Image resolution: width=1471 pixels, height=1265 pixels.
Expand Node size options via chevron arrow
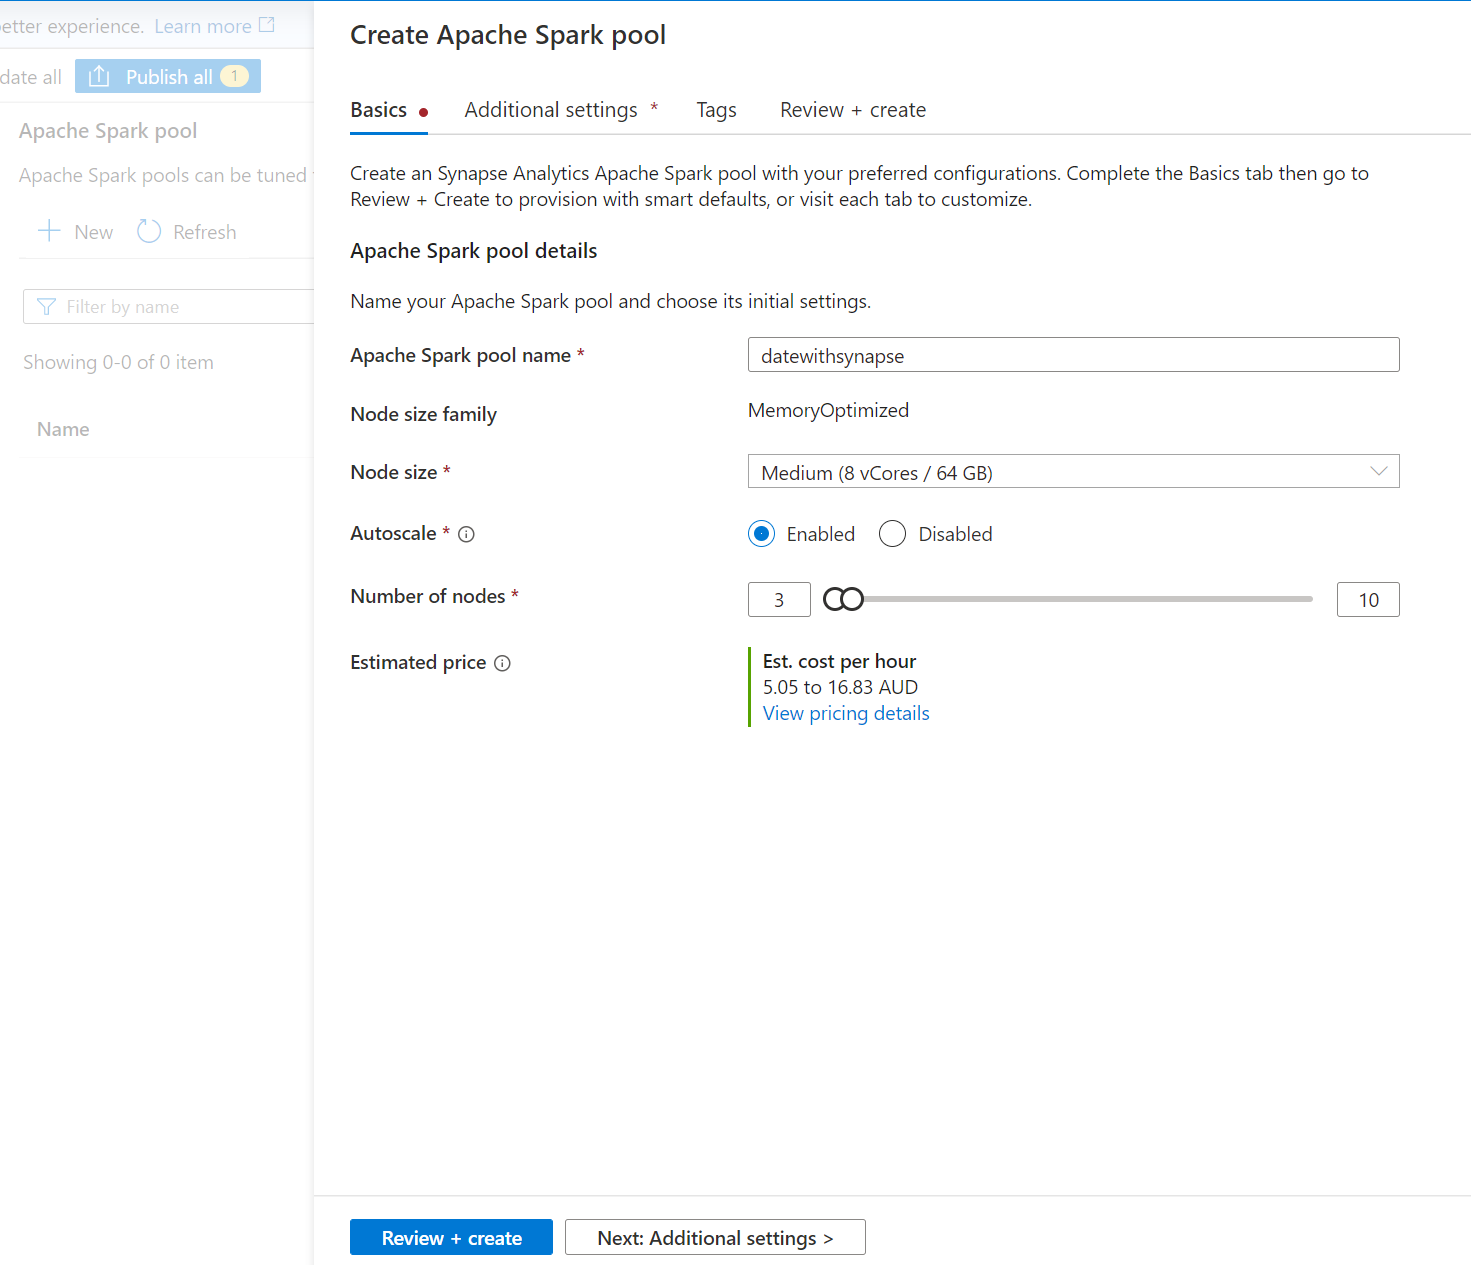click(1378, 472)
